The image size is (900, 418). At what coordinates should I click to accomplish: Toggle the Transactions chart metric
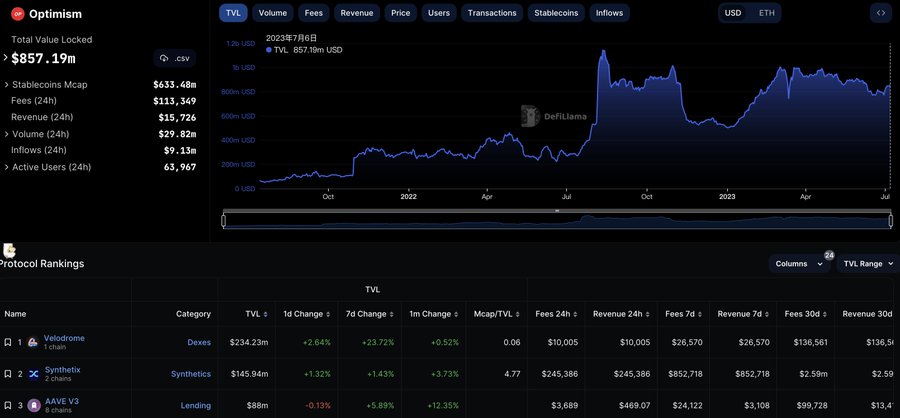492,13
